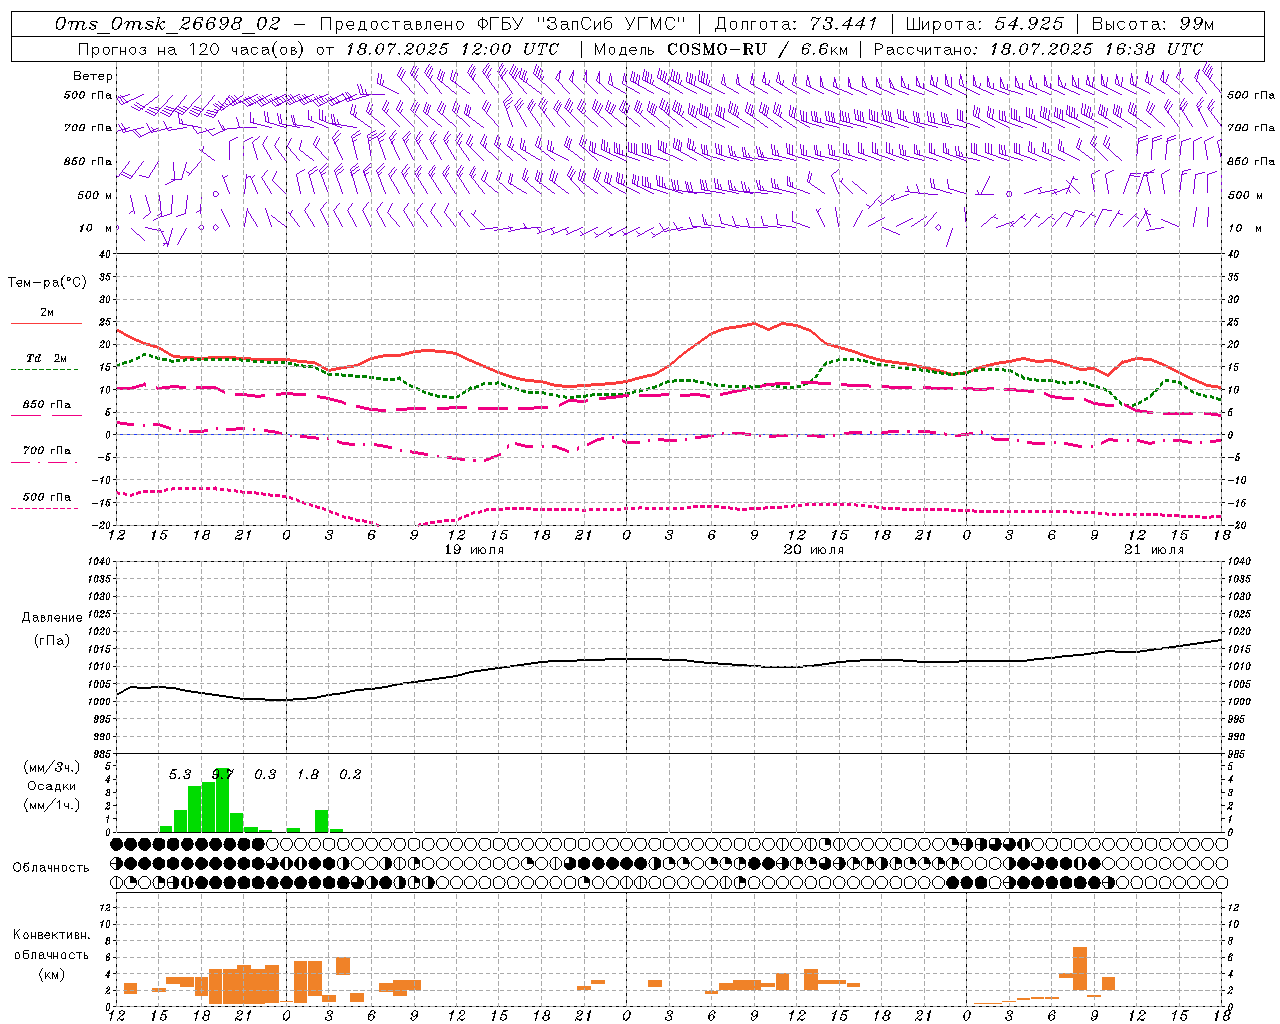Click the Td 2м dew point legend entry
Viewport: 1280px width, 1024px height.
click(47, 362)
